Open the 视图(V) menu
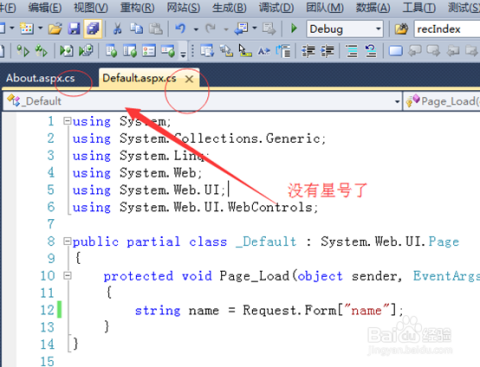 tap(91, 7)
